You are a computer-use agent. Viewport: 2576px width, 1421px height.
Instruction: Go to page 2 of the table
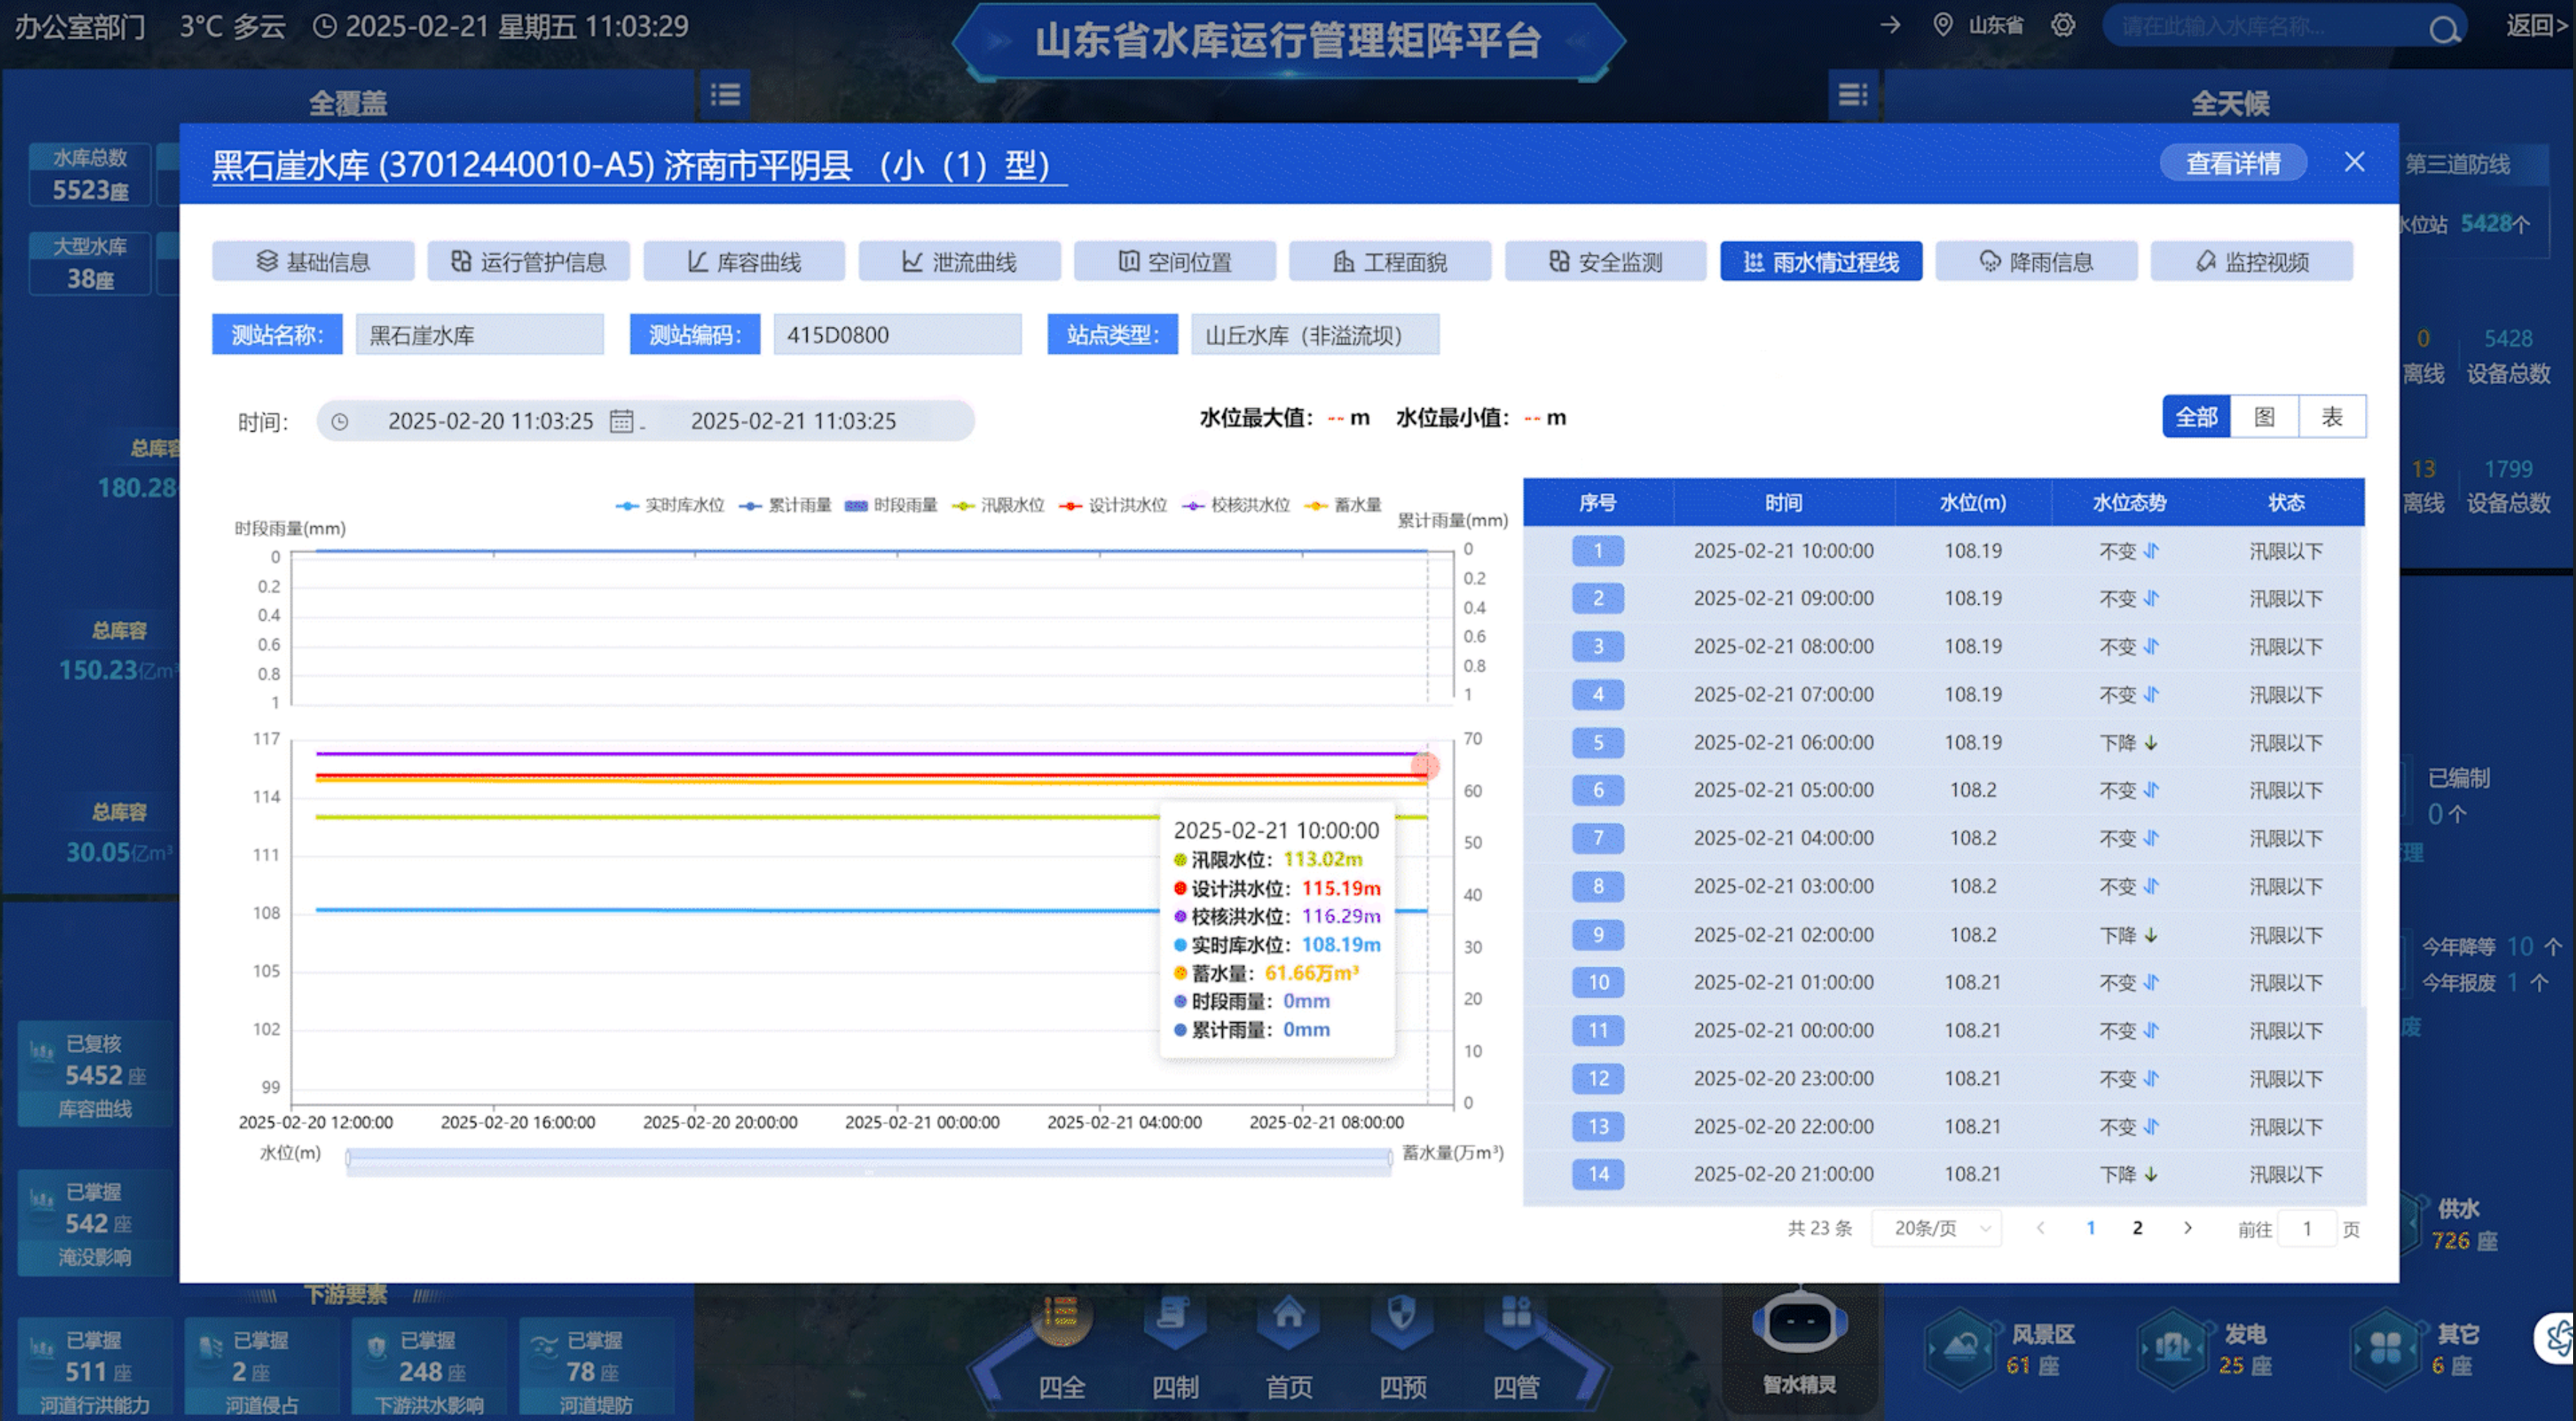[x=2137, y=1228]
